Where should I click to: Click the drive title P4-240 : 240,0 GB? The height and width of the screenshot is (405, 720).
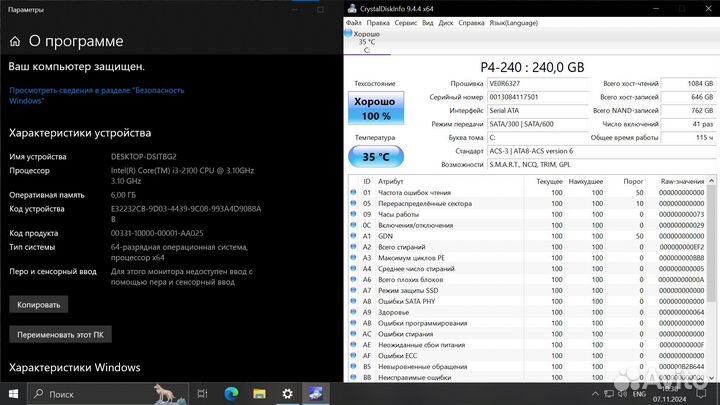pyautogui.click(x=532, y=67)
